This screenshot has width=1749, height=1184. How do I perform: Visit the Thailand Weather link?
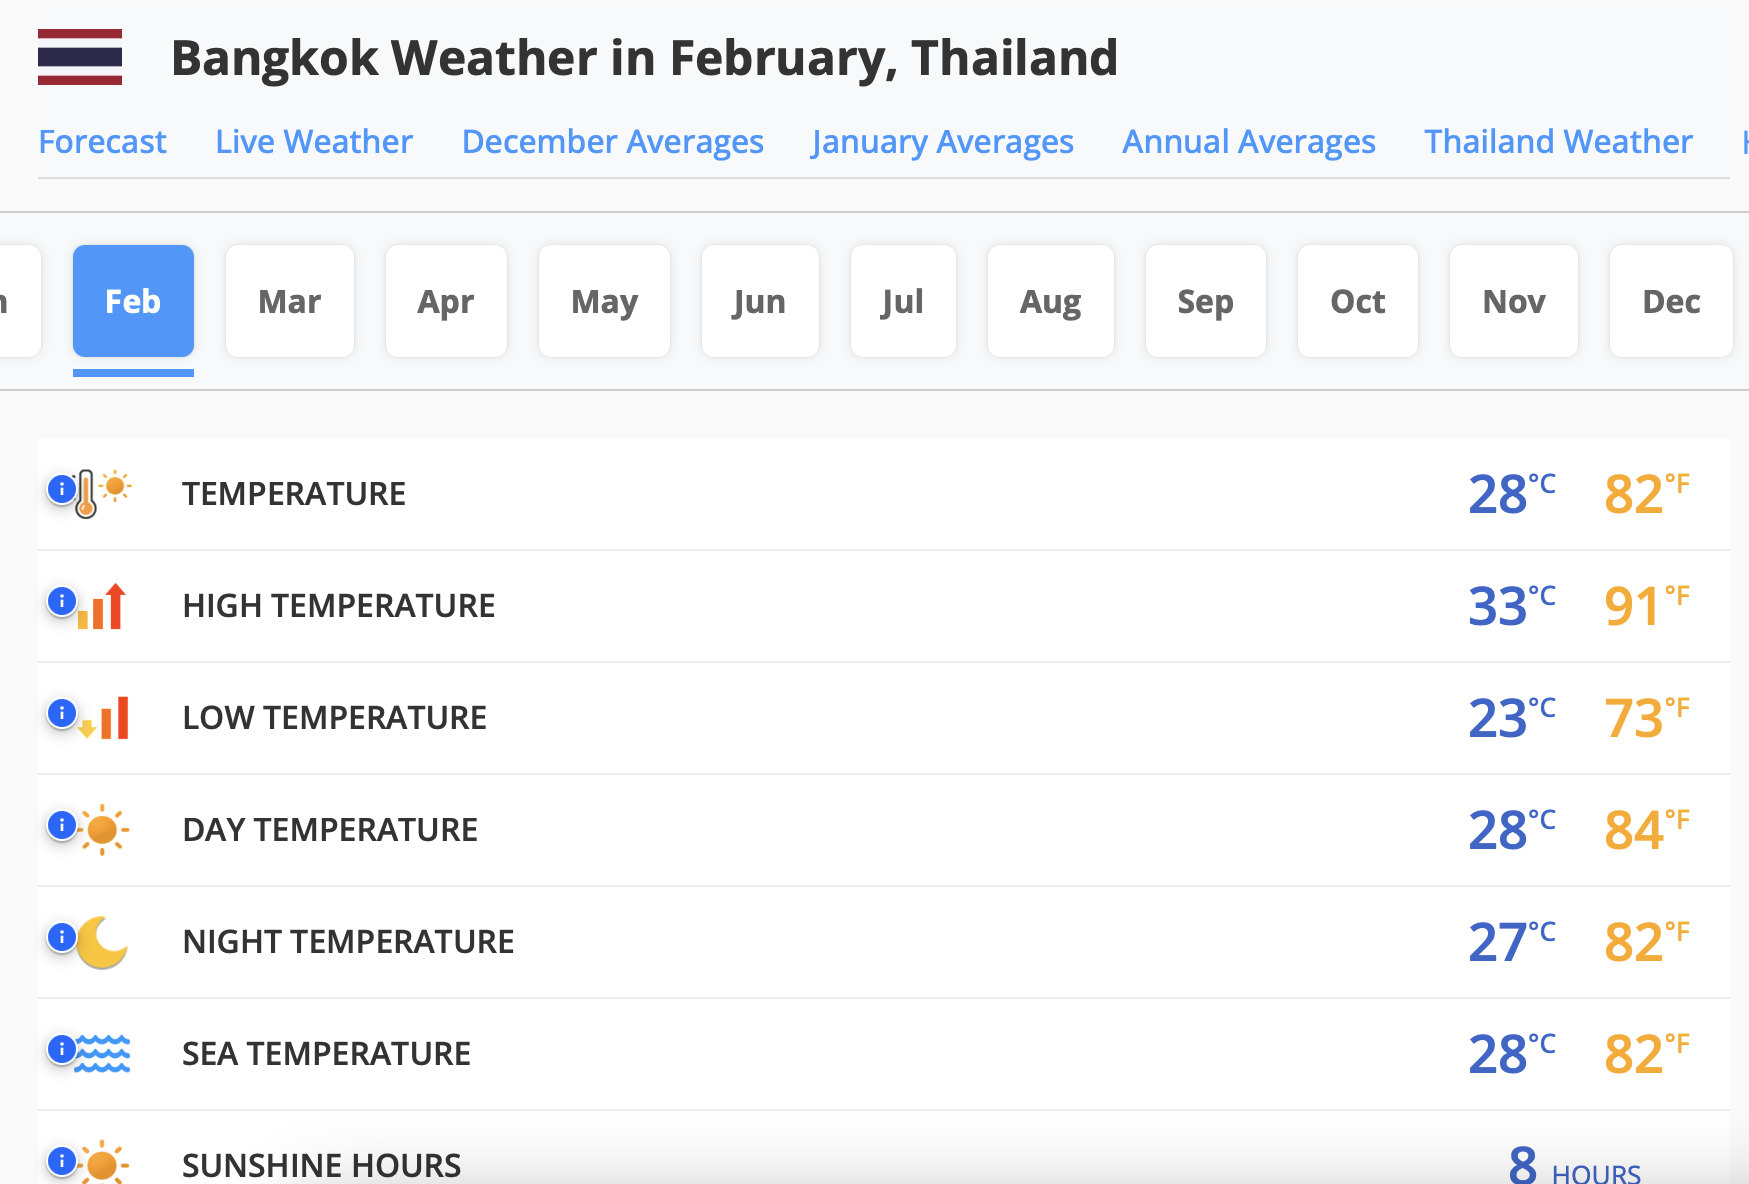[x=1558, y=142]
